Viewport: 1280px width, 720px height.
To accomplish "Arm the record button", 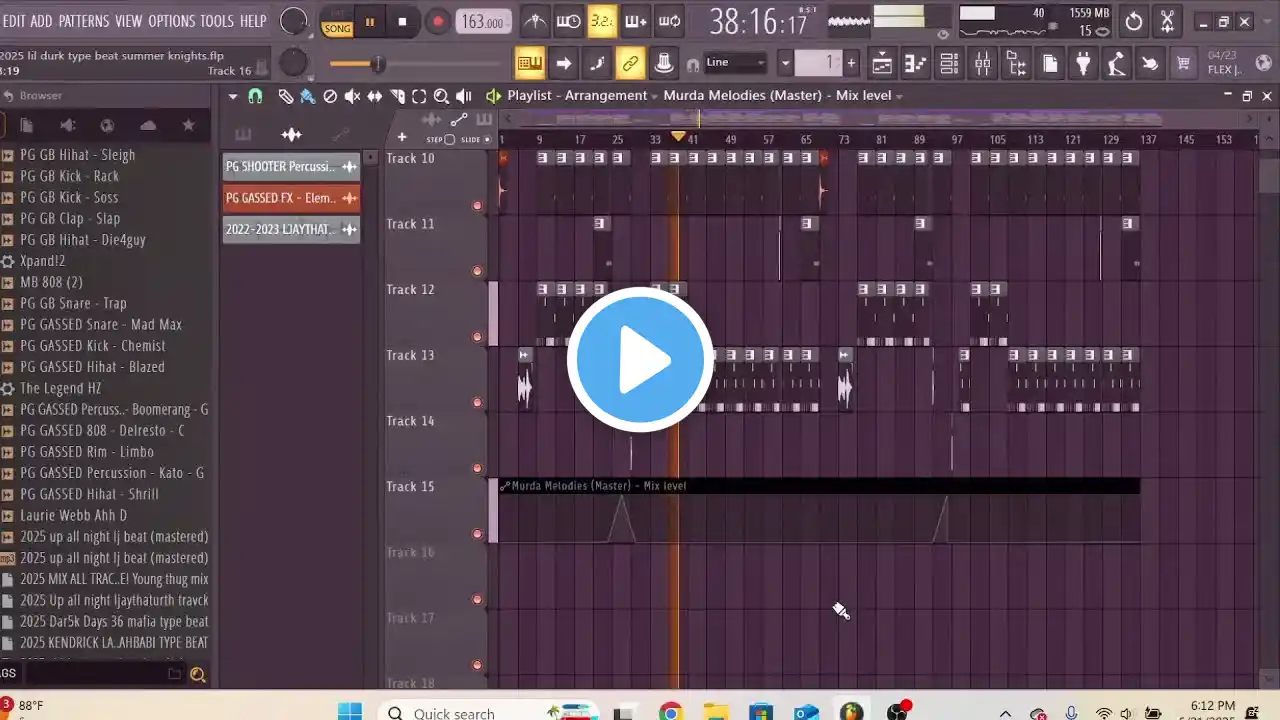I will pyautogui.click(x=437, y=21).
